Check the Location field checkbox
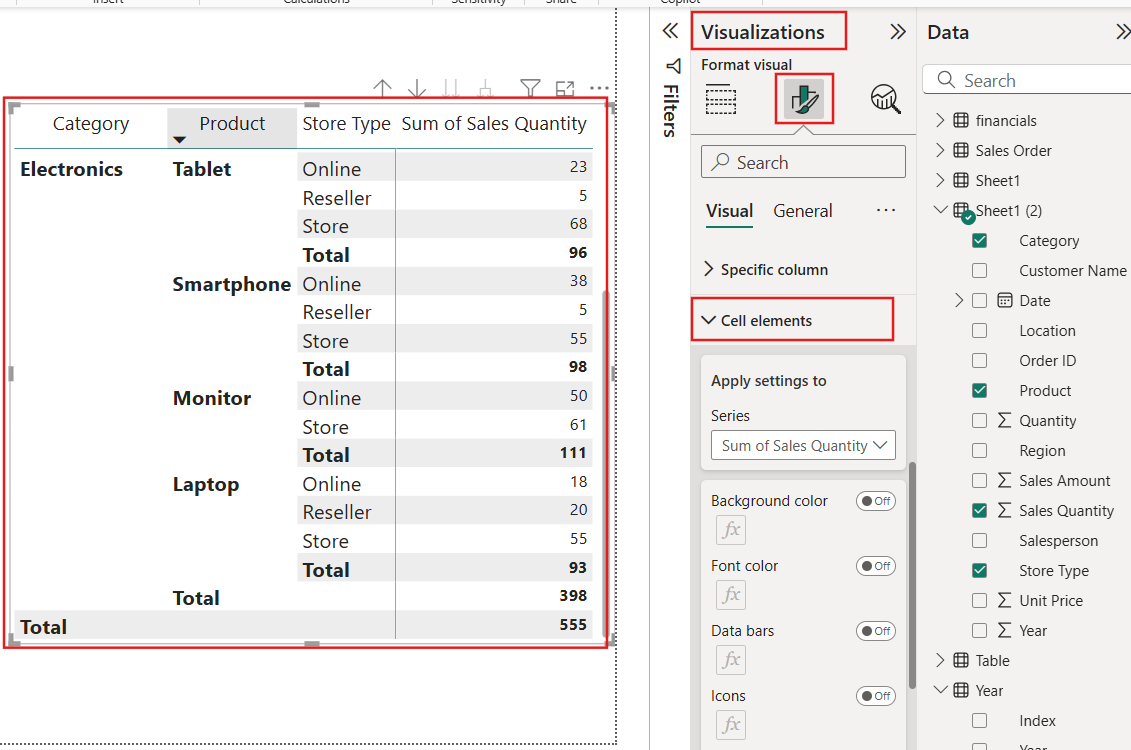This screenshot has width=1131, height=750. coord(980,330)
